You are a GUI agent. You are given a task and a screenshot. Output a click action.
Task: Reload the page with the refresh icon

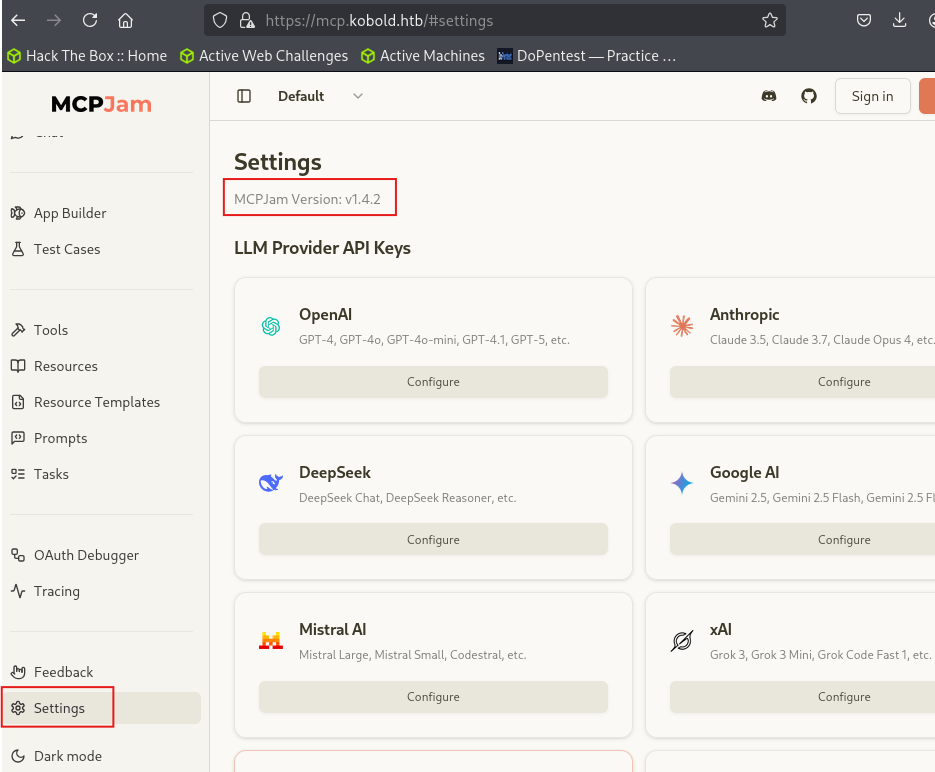pos(90,20)
